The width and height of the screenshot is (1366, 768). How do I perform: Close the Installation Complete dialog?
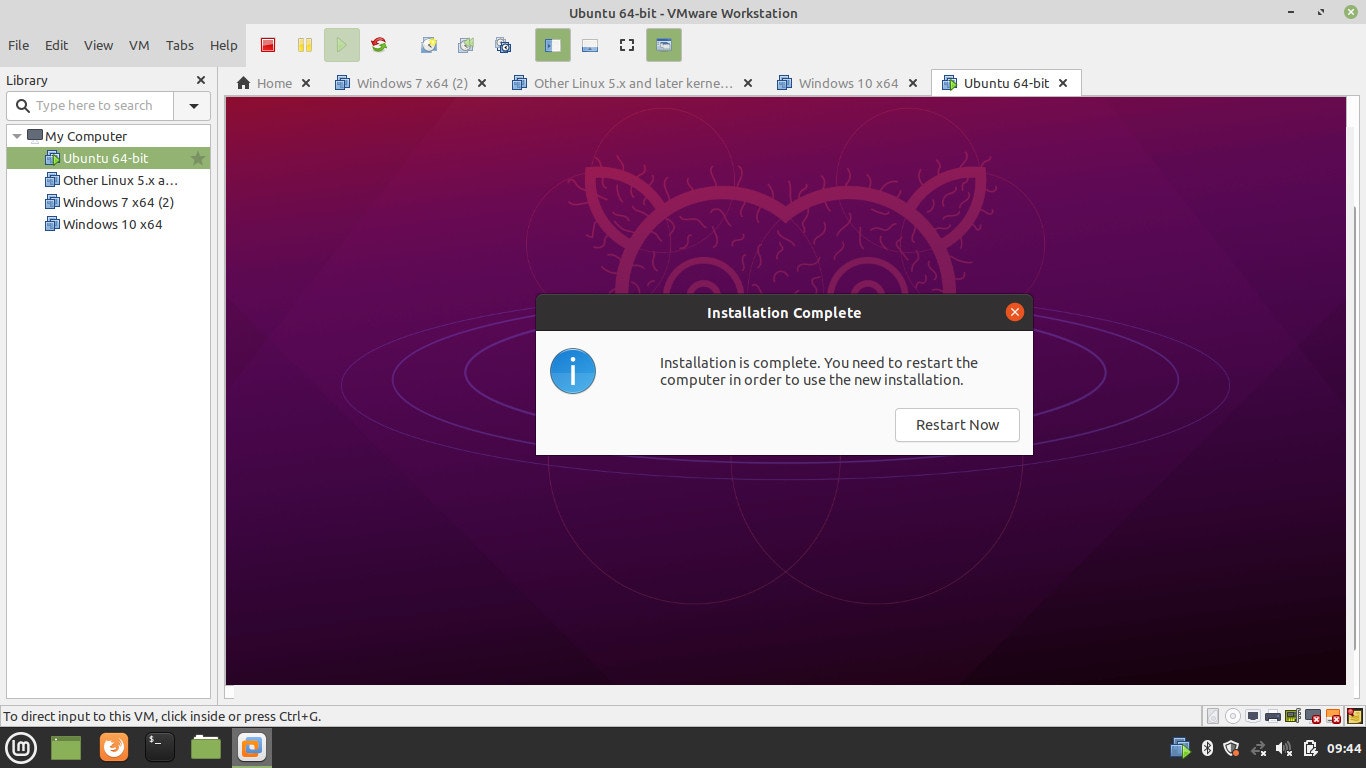pyautogui.click(x=1015, y=312)
